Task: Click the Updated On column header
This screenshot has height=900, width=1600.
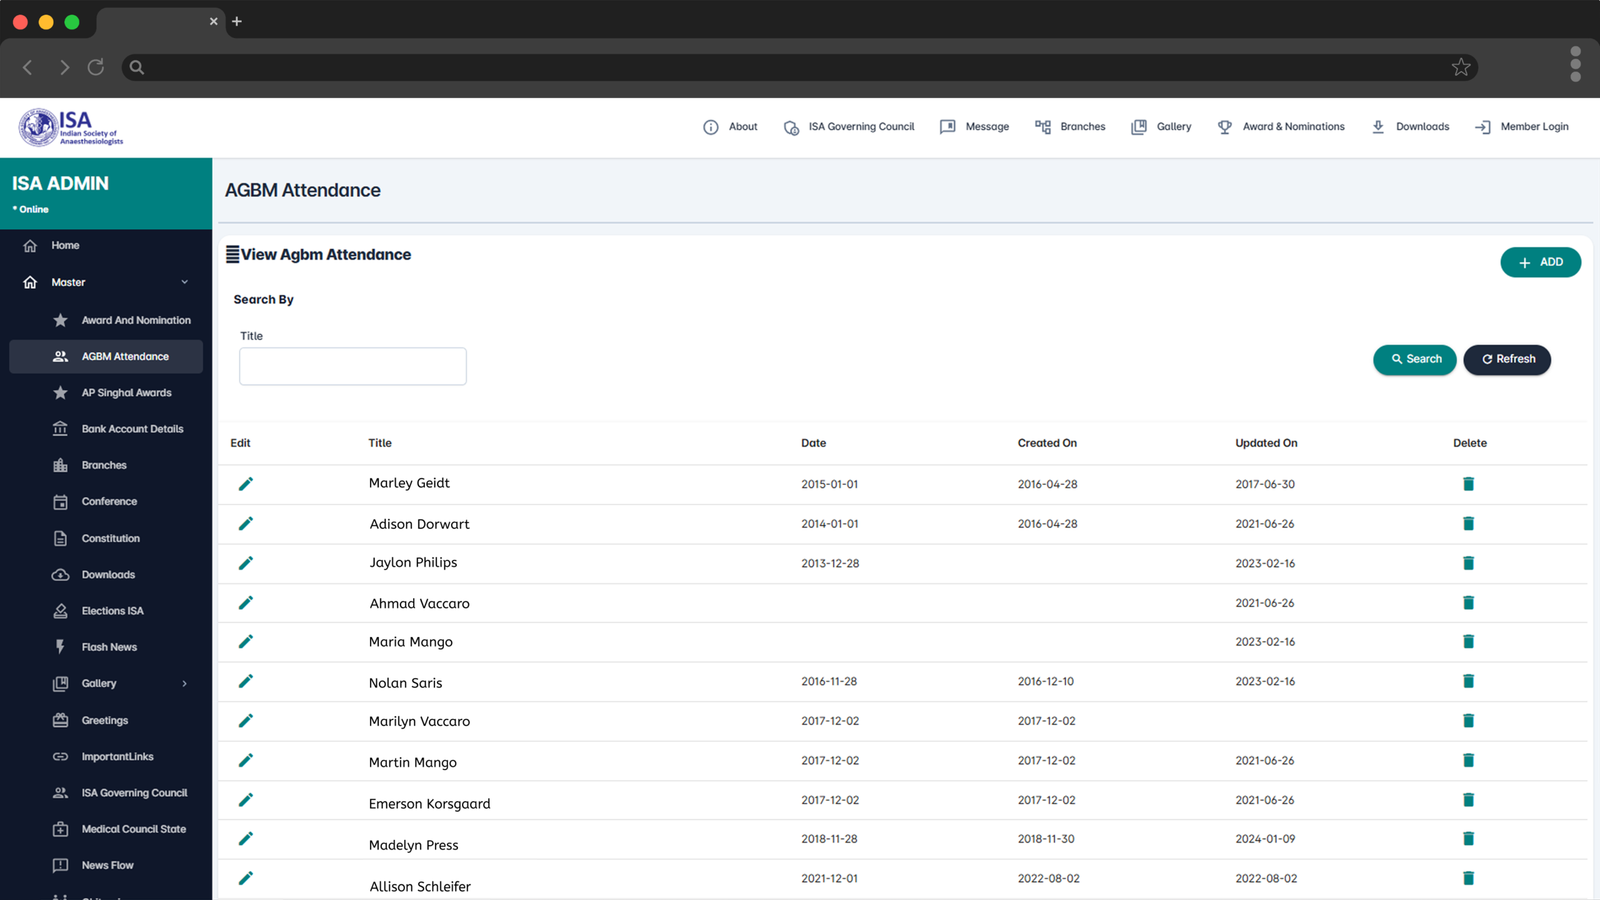Action: point(1266,443)
